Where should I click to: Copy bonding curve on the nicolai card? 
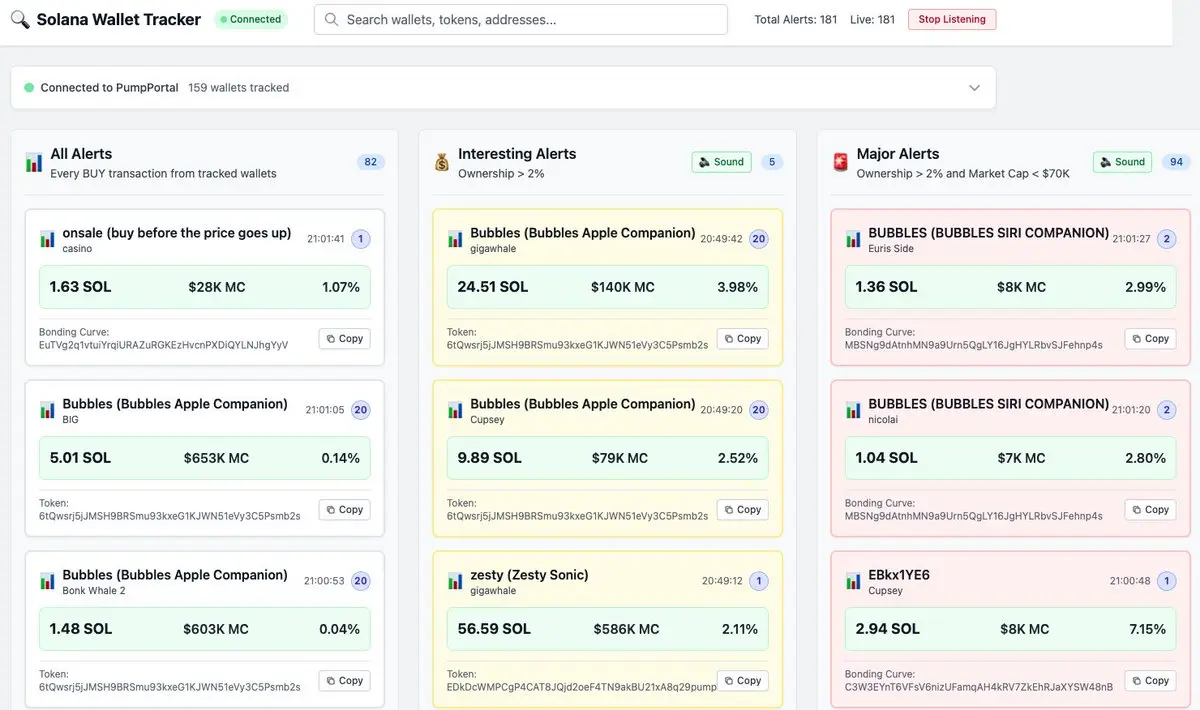[1151, 510]
